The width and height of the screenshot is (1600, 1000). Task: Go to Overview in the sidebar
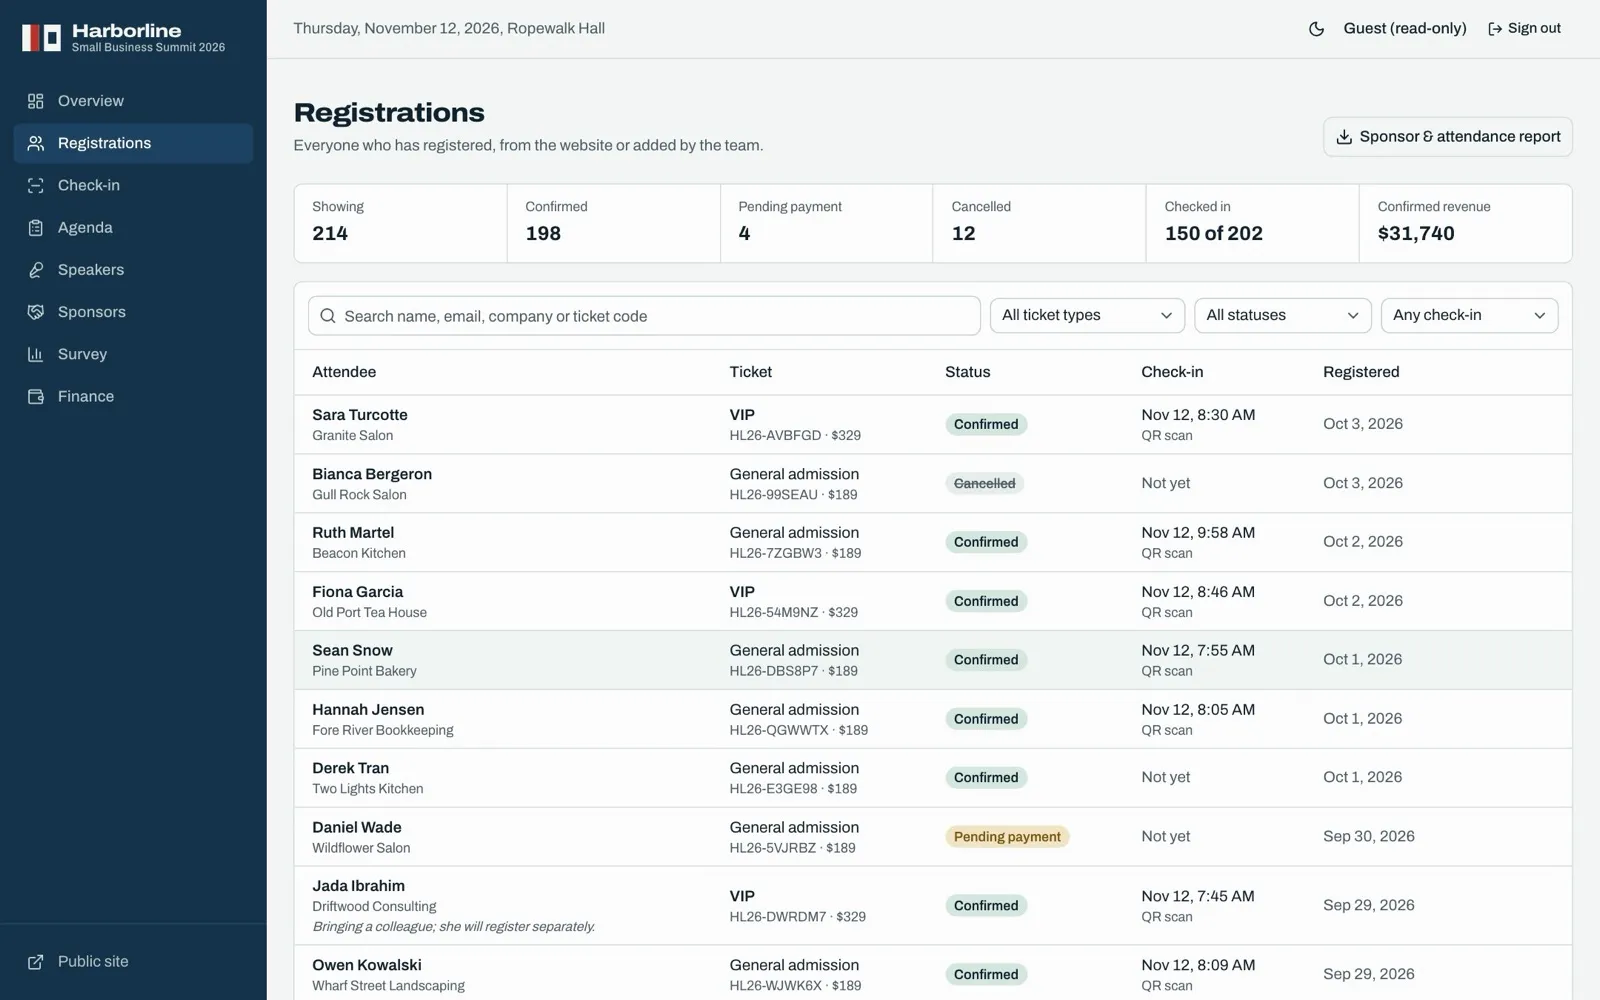point(133,101)
